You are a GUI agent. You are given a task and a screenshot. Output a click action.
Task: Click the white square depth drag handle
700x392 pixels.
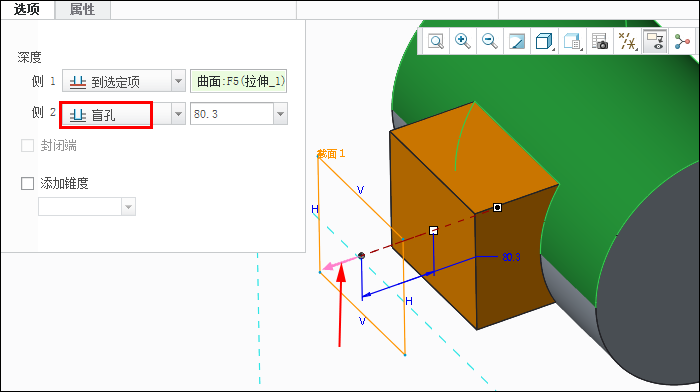[x=433, y=230]
